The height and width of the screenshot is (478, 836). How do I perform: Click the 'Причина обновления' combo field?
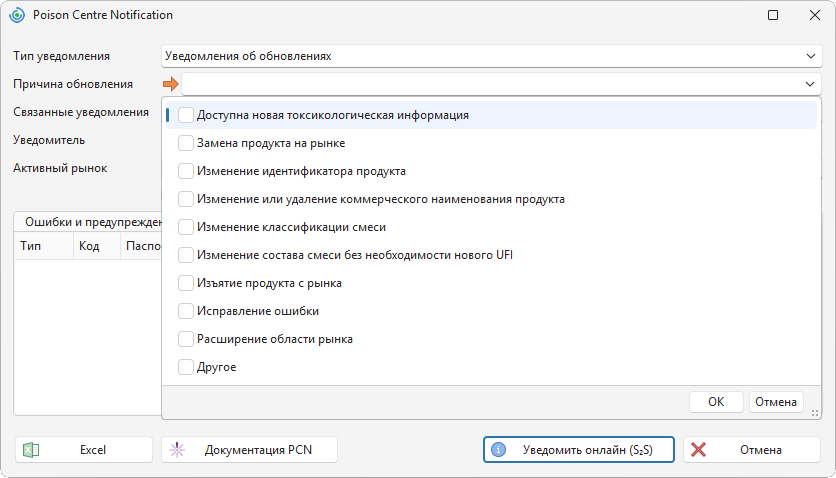pos(501,84)
